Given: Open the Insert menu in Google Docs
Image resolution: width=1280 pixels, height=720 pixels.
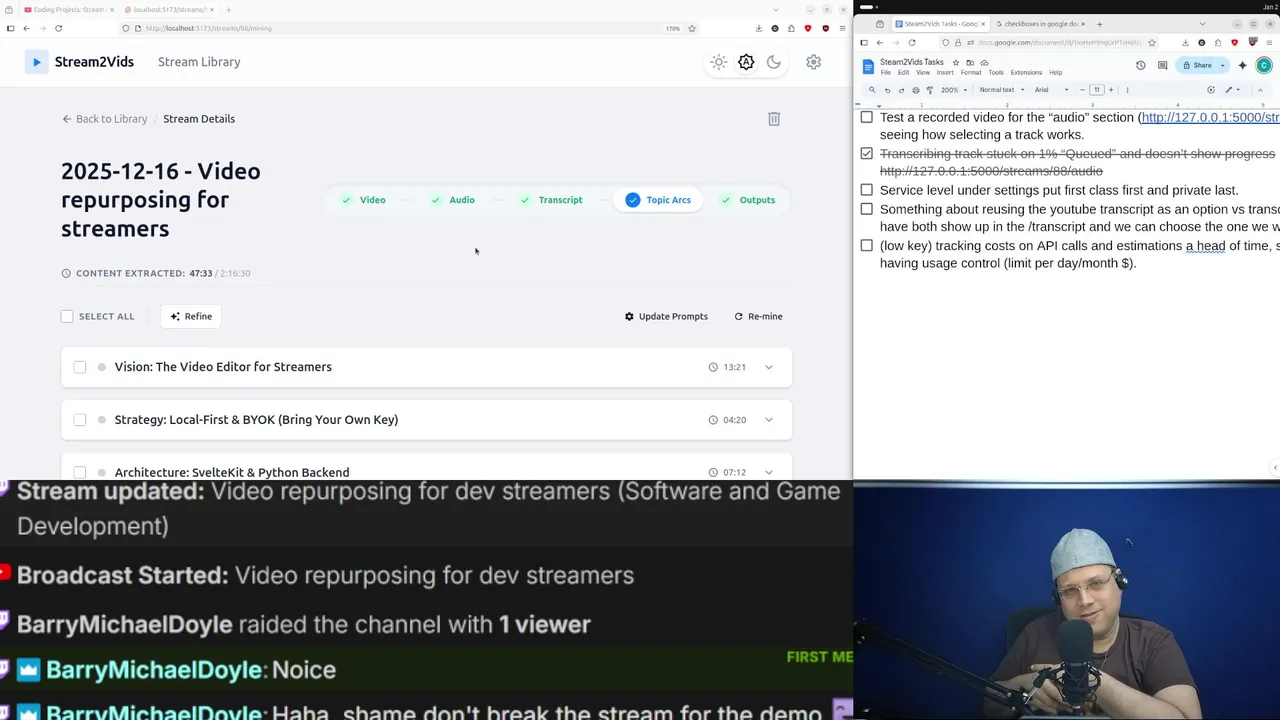Looking at the screenshot, I should point(945,73).
